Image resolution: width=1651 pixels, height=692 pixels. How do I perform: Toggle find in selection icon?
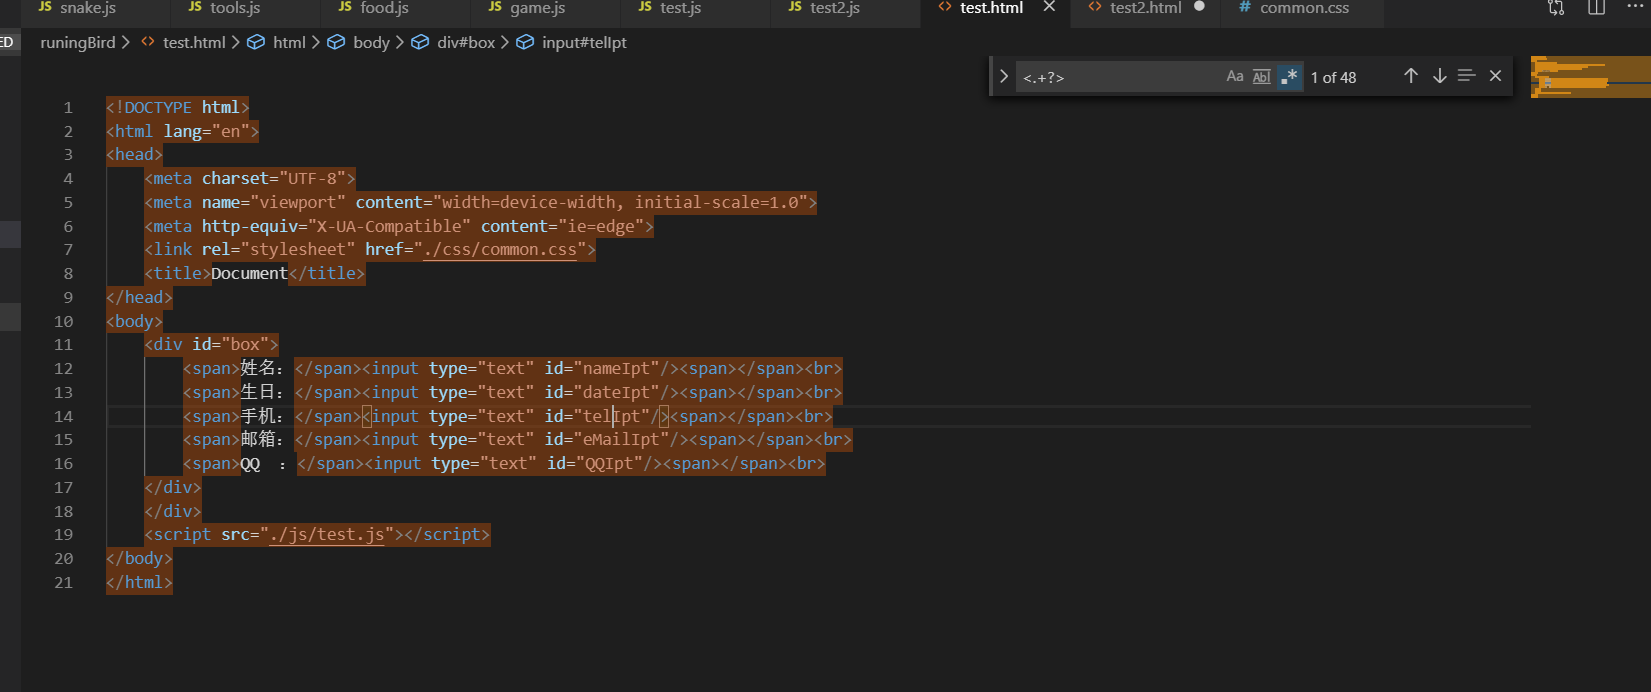(x=1467, y=76)
